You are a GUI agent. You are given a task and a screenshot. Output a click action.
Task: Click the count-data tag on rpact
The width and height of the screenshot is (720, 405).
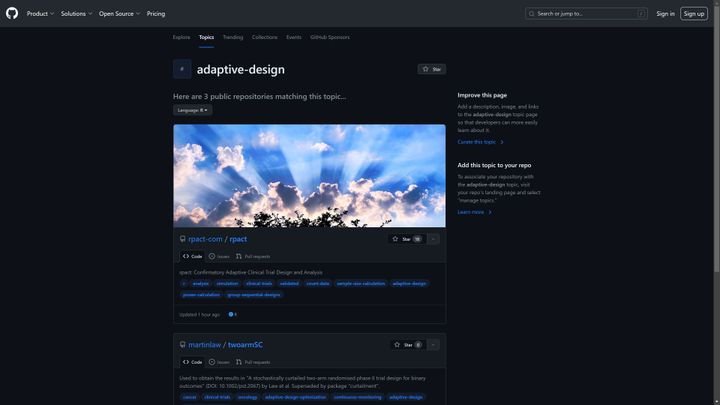coord(318,283)
